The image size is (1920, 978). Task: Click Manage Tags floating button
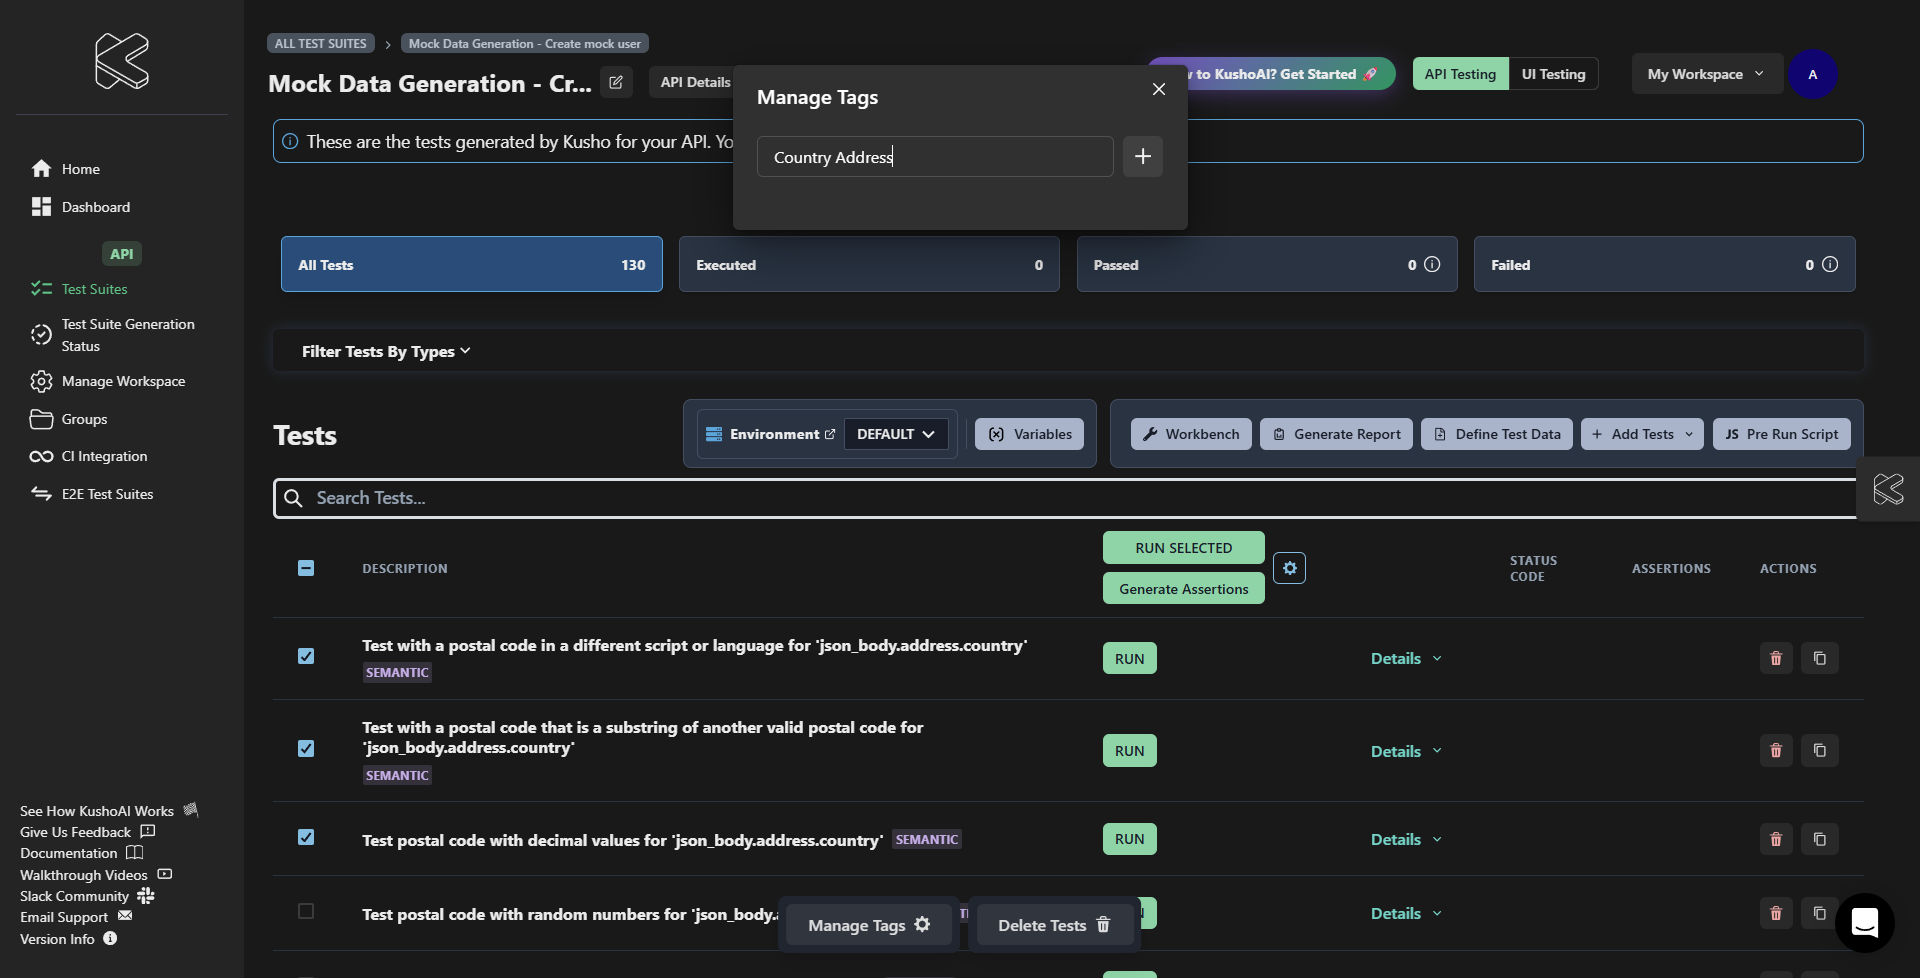pos(868,925)
